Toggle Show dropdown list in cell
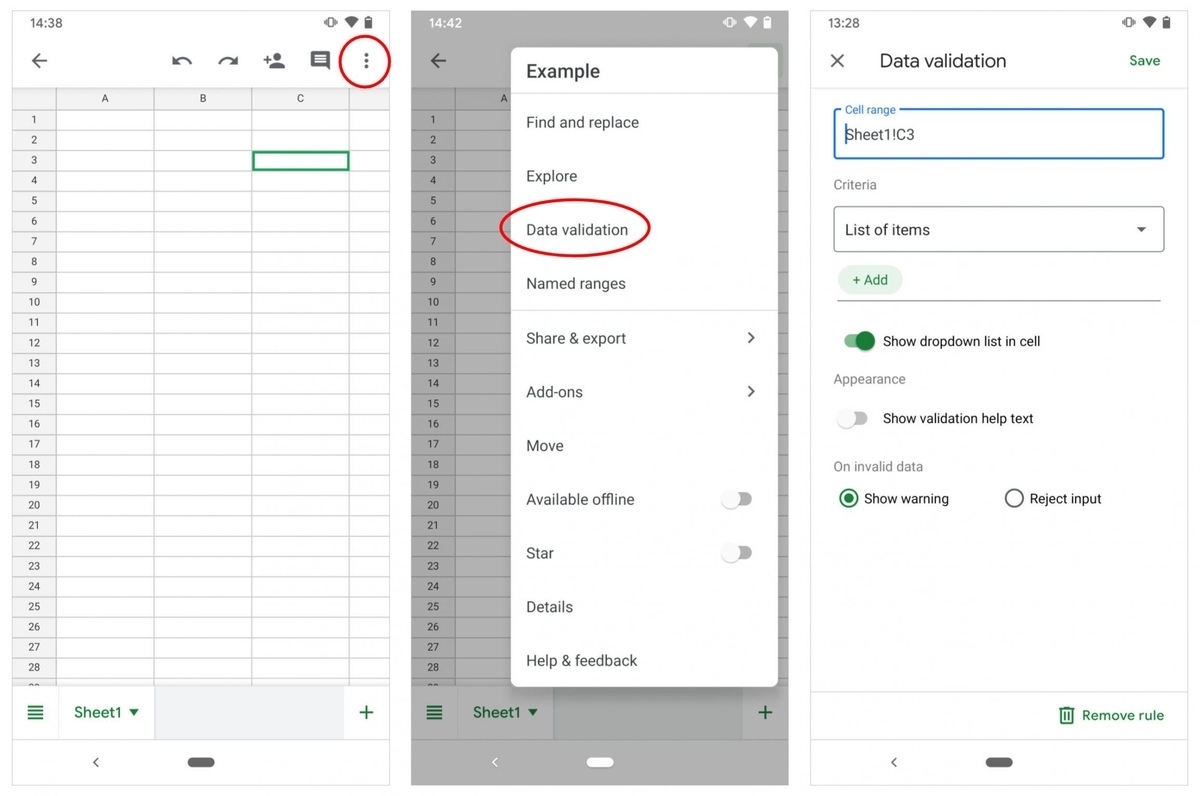The width and height of the screenshot is (1200, 796). (857, 341)
